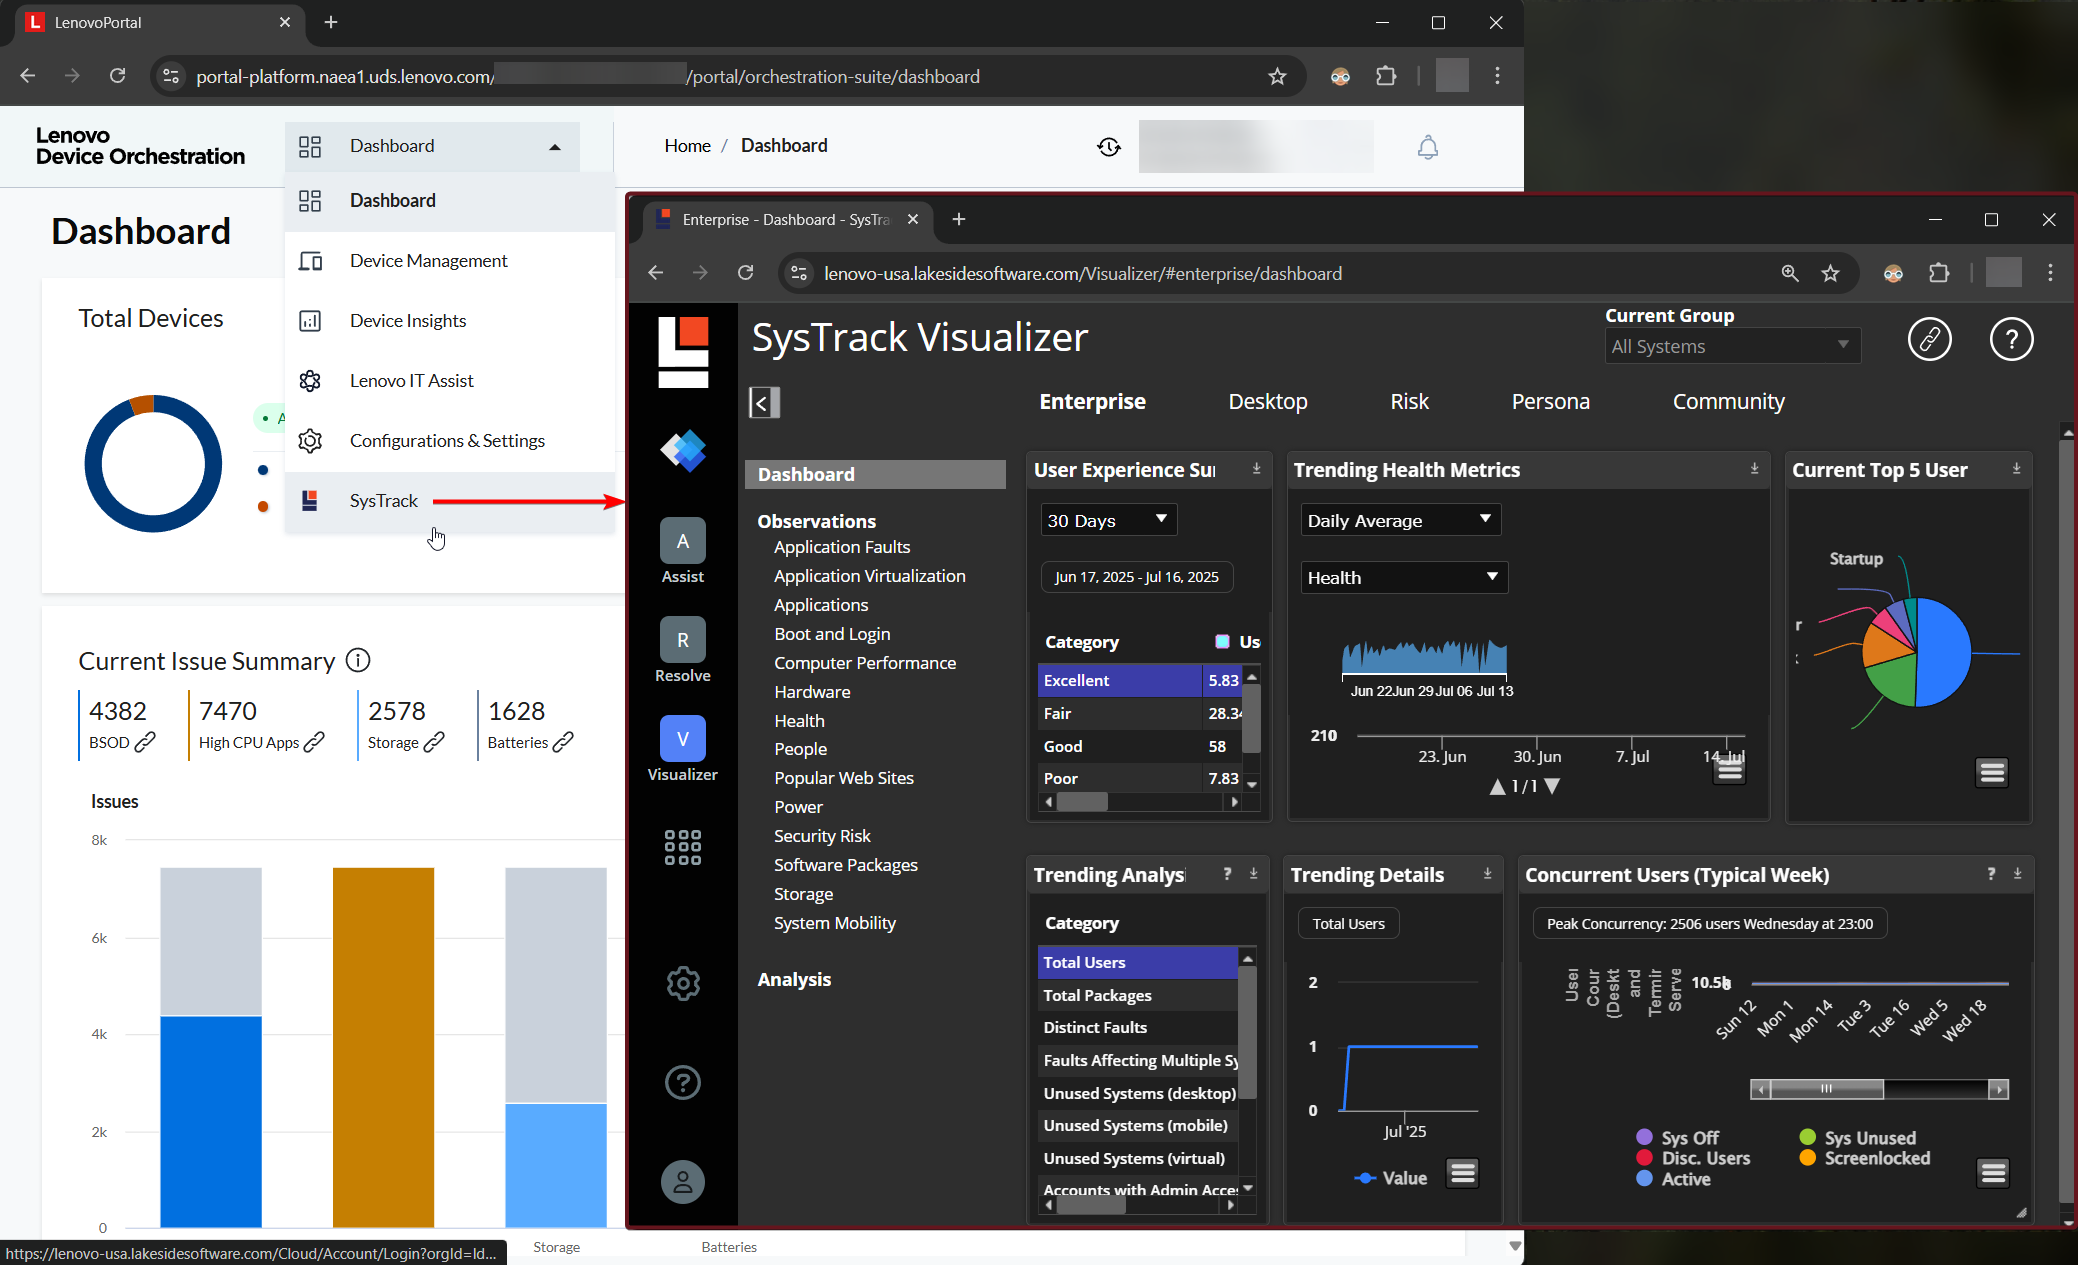The height and width of the screenshot is (1265, 2078).
Task: Click the User Experience table horizontal scrollbar
Action: pyautogui.click(x=1082, y=801)
